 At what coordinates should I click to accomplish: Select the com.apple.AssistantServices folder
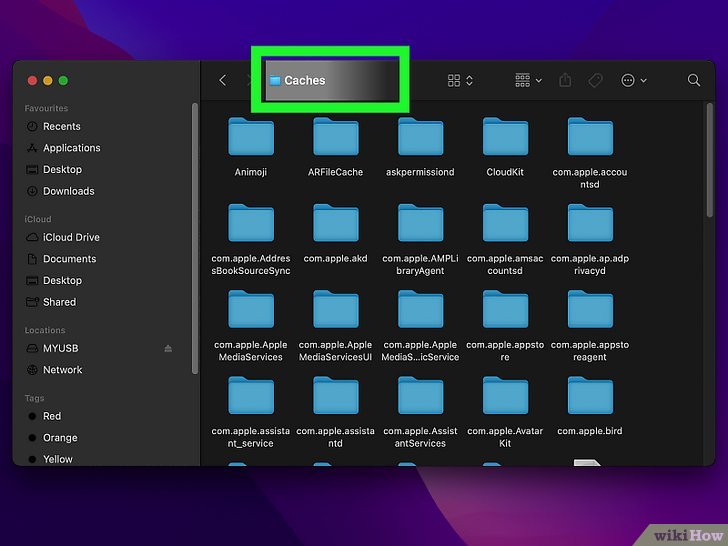(x=420, y=412)
